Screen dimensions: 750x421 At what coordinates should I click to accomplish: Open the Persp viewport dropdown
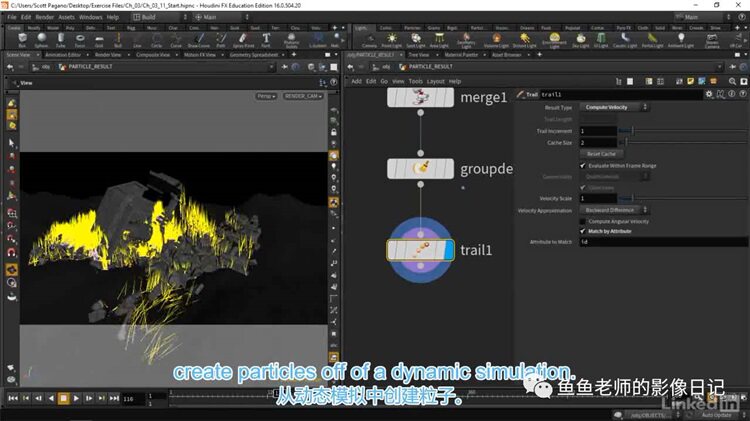coord(266,96)
